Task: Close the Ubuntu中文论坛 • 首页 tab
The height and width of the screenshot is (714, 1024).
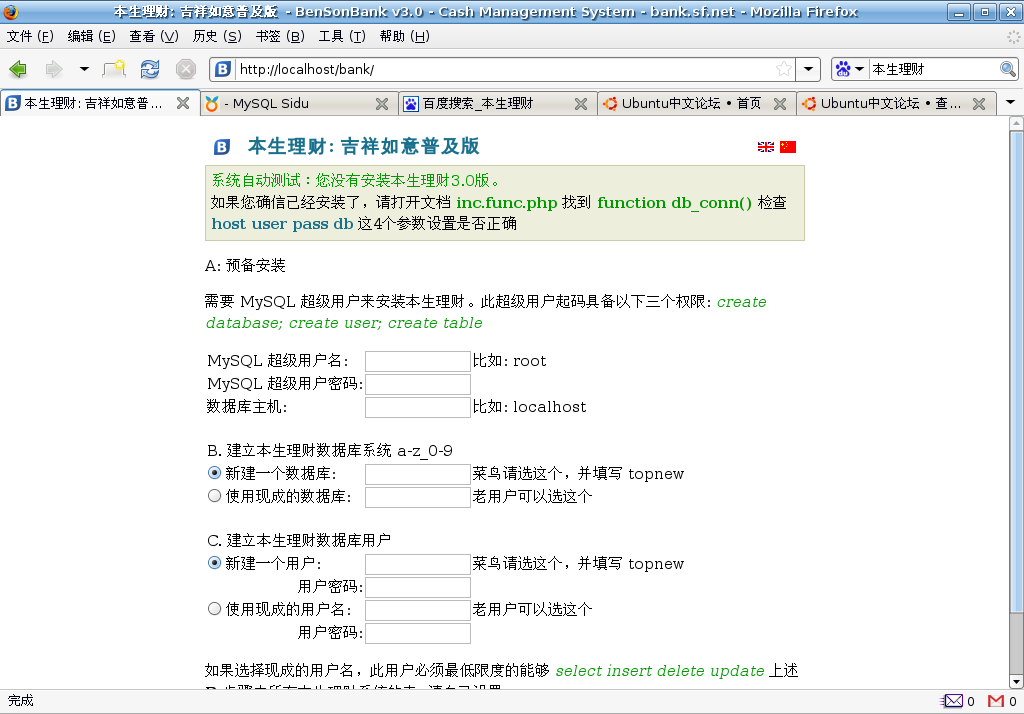Action: (780, 103)
